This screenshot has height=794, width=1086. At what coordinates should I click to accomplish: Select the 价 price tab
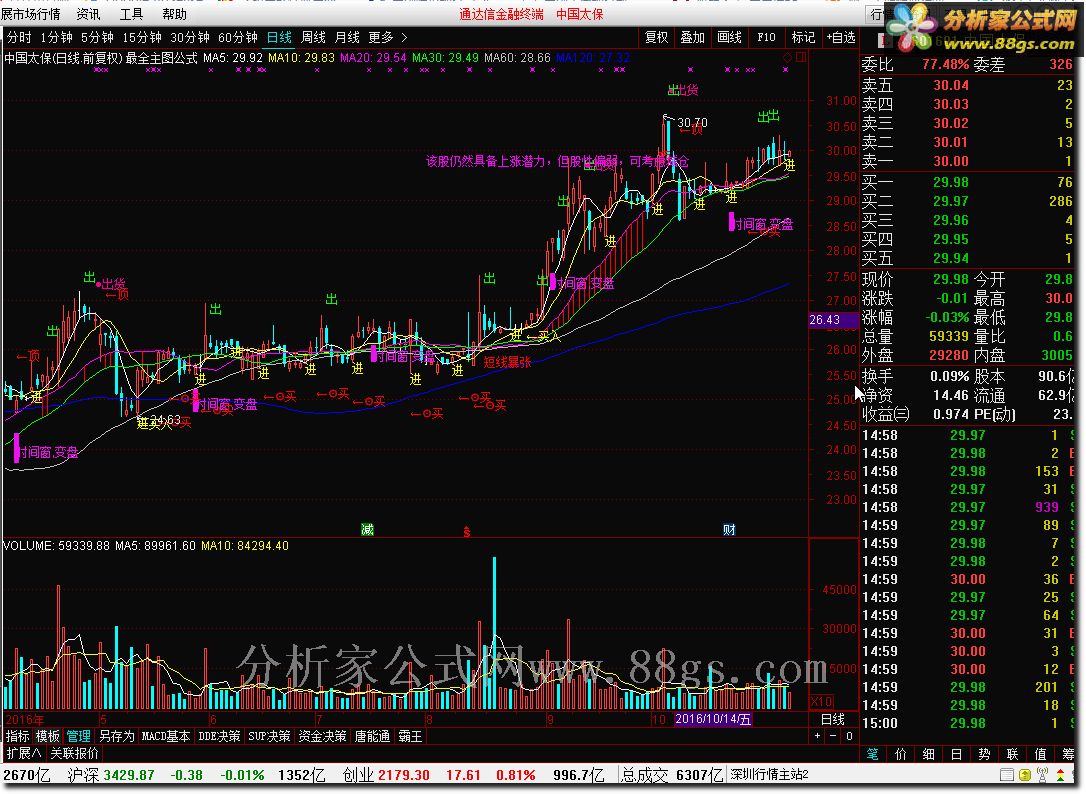[900, 754]
